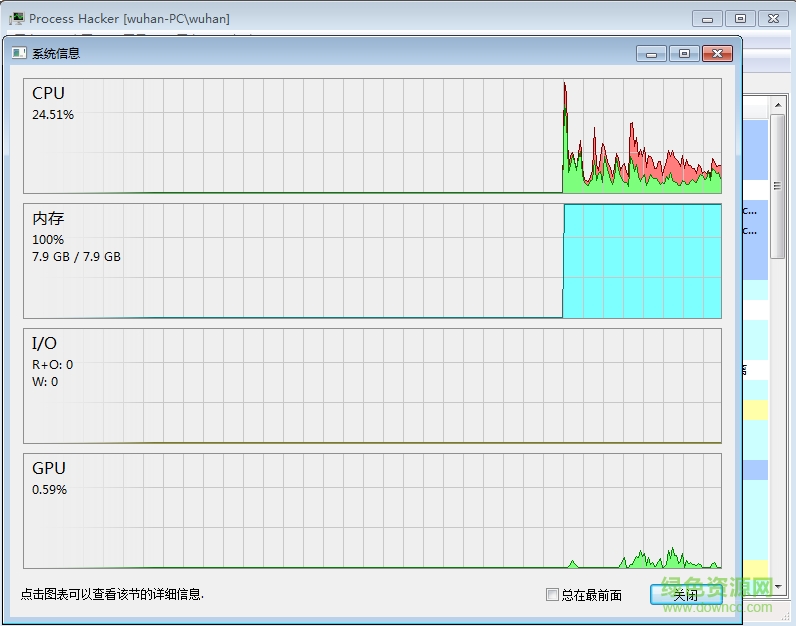Maximize the 系统信息 dialog
Image resolution: width=796 pixels, height=626 pixels.
(x=684, y=53)
